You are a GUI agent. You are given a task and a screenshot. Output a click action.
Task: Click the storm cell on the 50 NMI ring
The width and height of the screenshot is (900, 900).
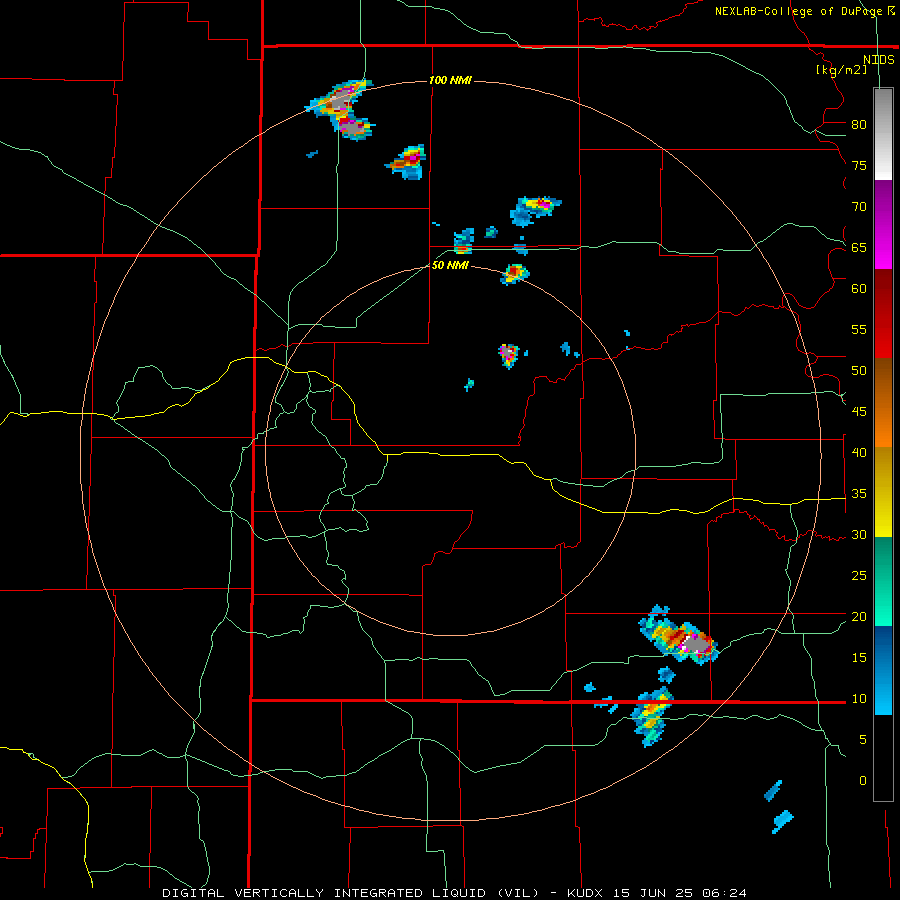(x=514, y=274)
